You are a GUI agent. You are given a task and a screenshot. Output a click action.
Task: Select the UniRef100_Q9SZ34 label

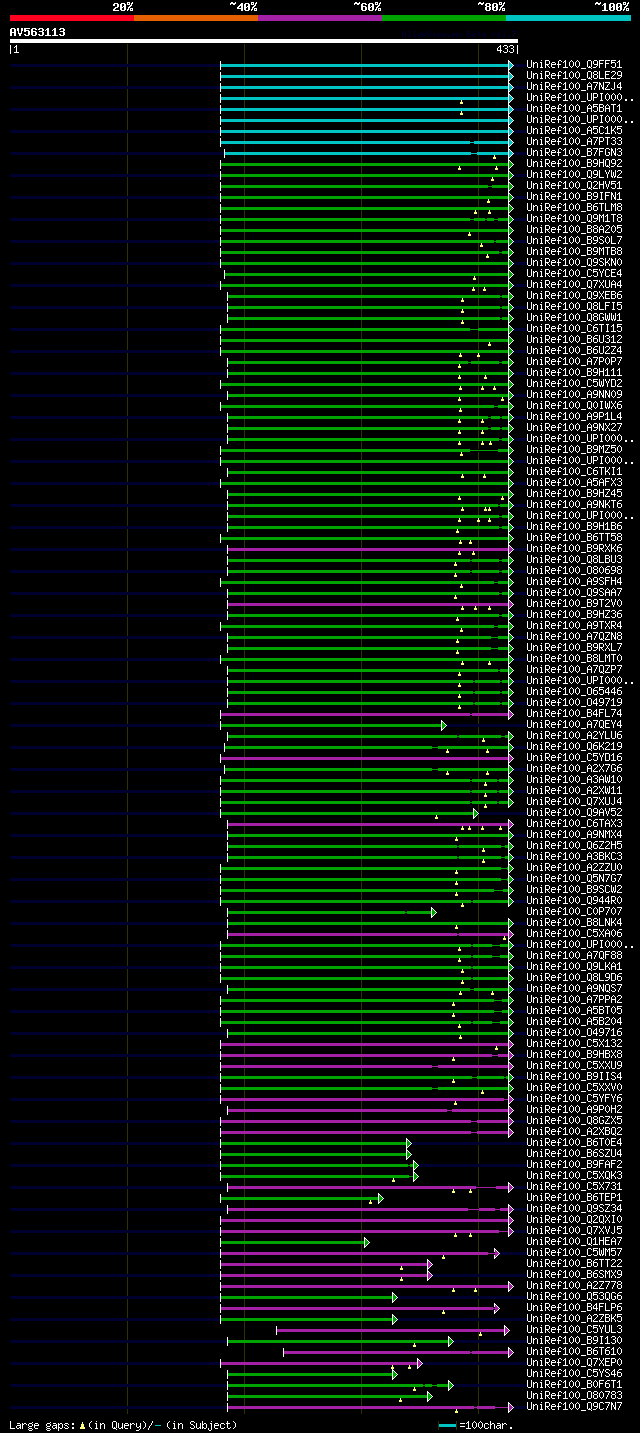coord(574,1208)
